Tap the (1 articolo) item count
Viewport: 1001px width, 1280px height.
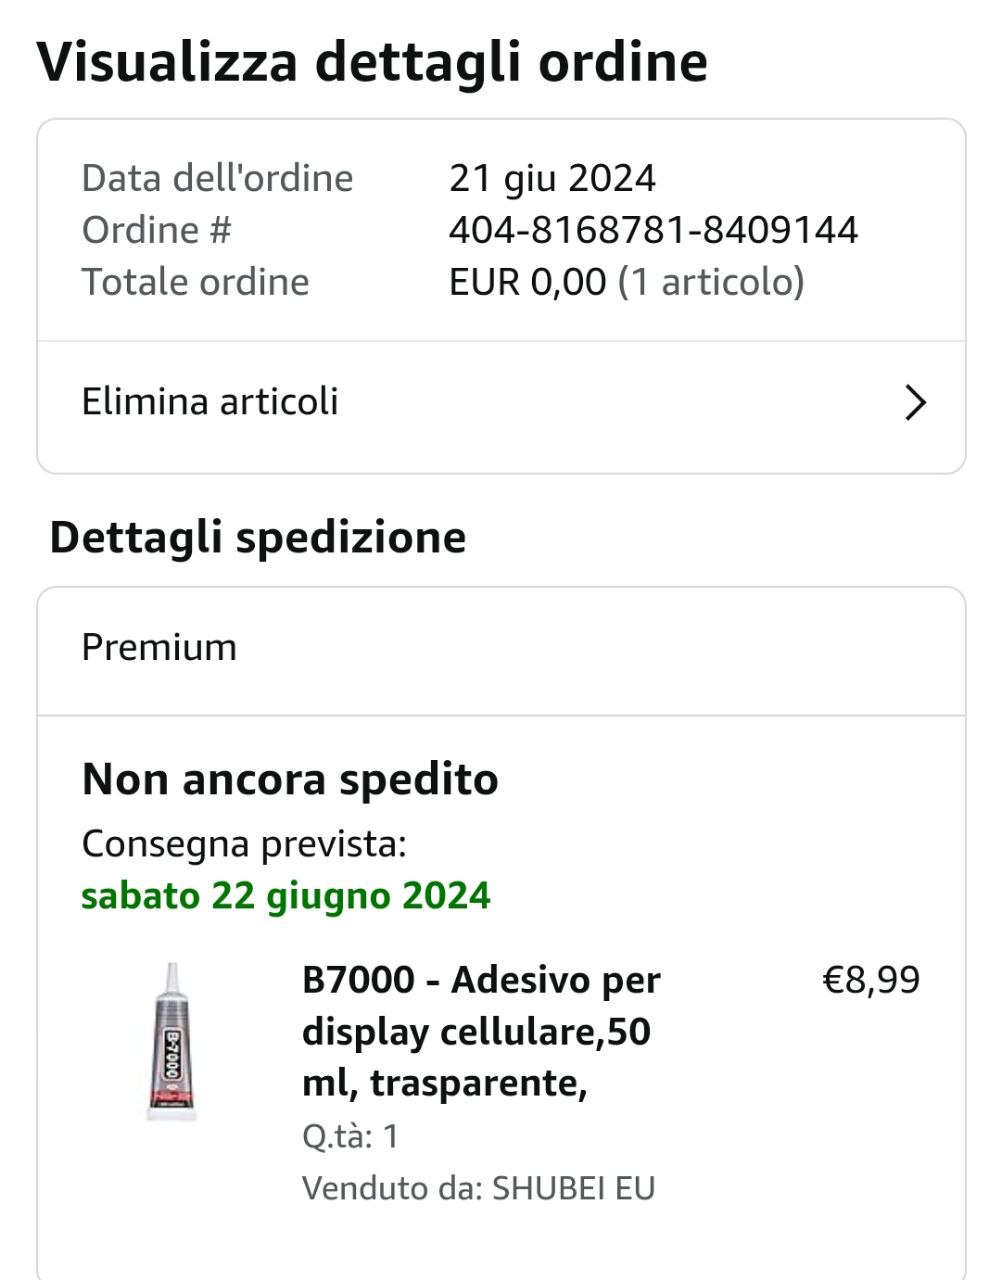(711, 282)
